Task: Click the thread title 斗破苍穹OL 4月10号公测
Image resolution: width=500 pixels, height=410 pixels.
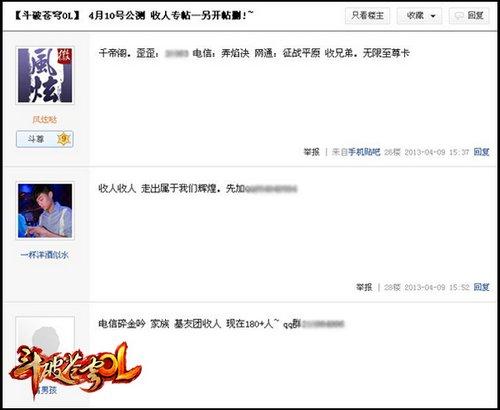Action: tap(133, 15)
